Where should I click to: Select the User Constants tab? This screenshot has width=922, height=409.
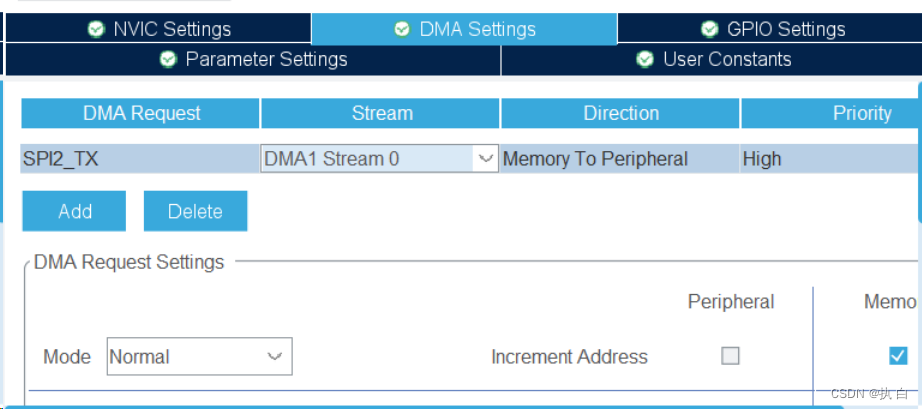point(711,59)
